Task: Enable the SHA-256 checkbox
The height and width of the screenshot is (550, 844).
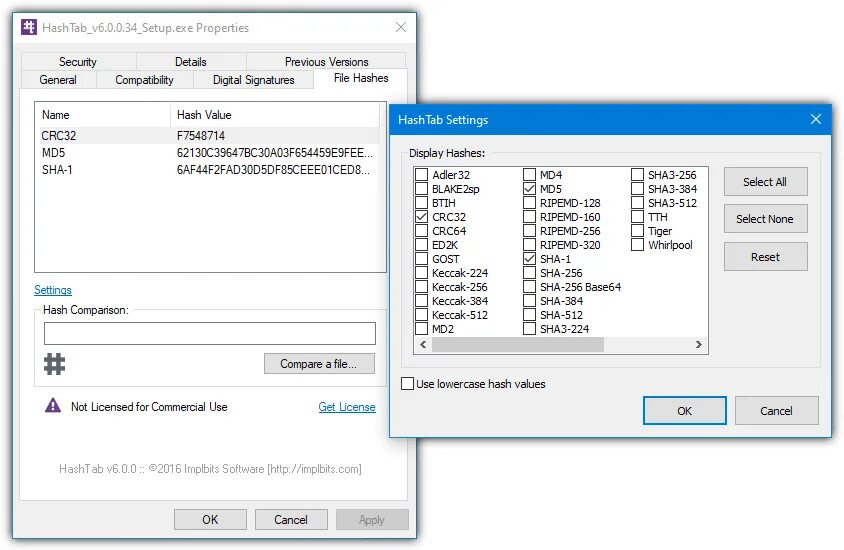Action: coord(530,272)
